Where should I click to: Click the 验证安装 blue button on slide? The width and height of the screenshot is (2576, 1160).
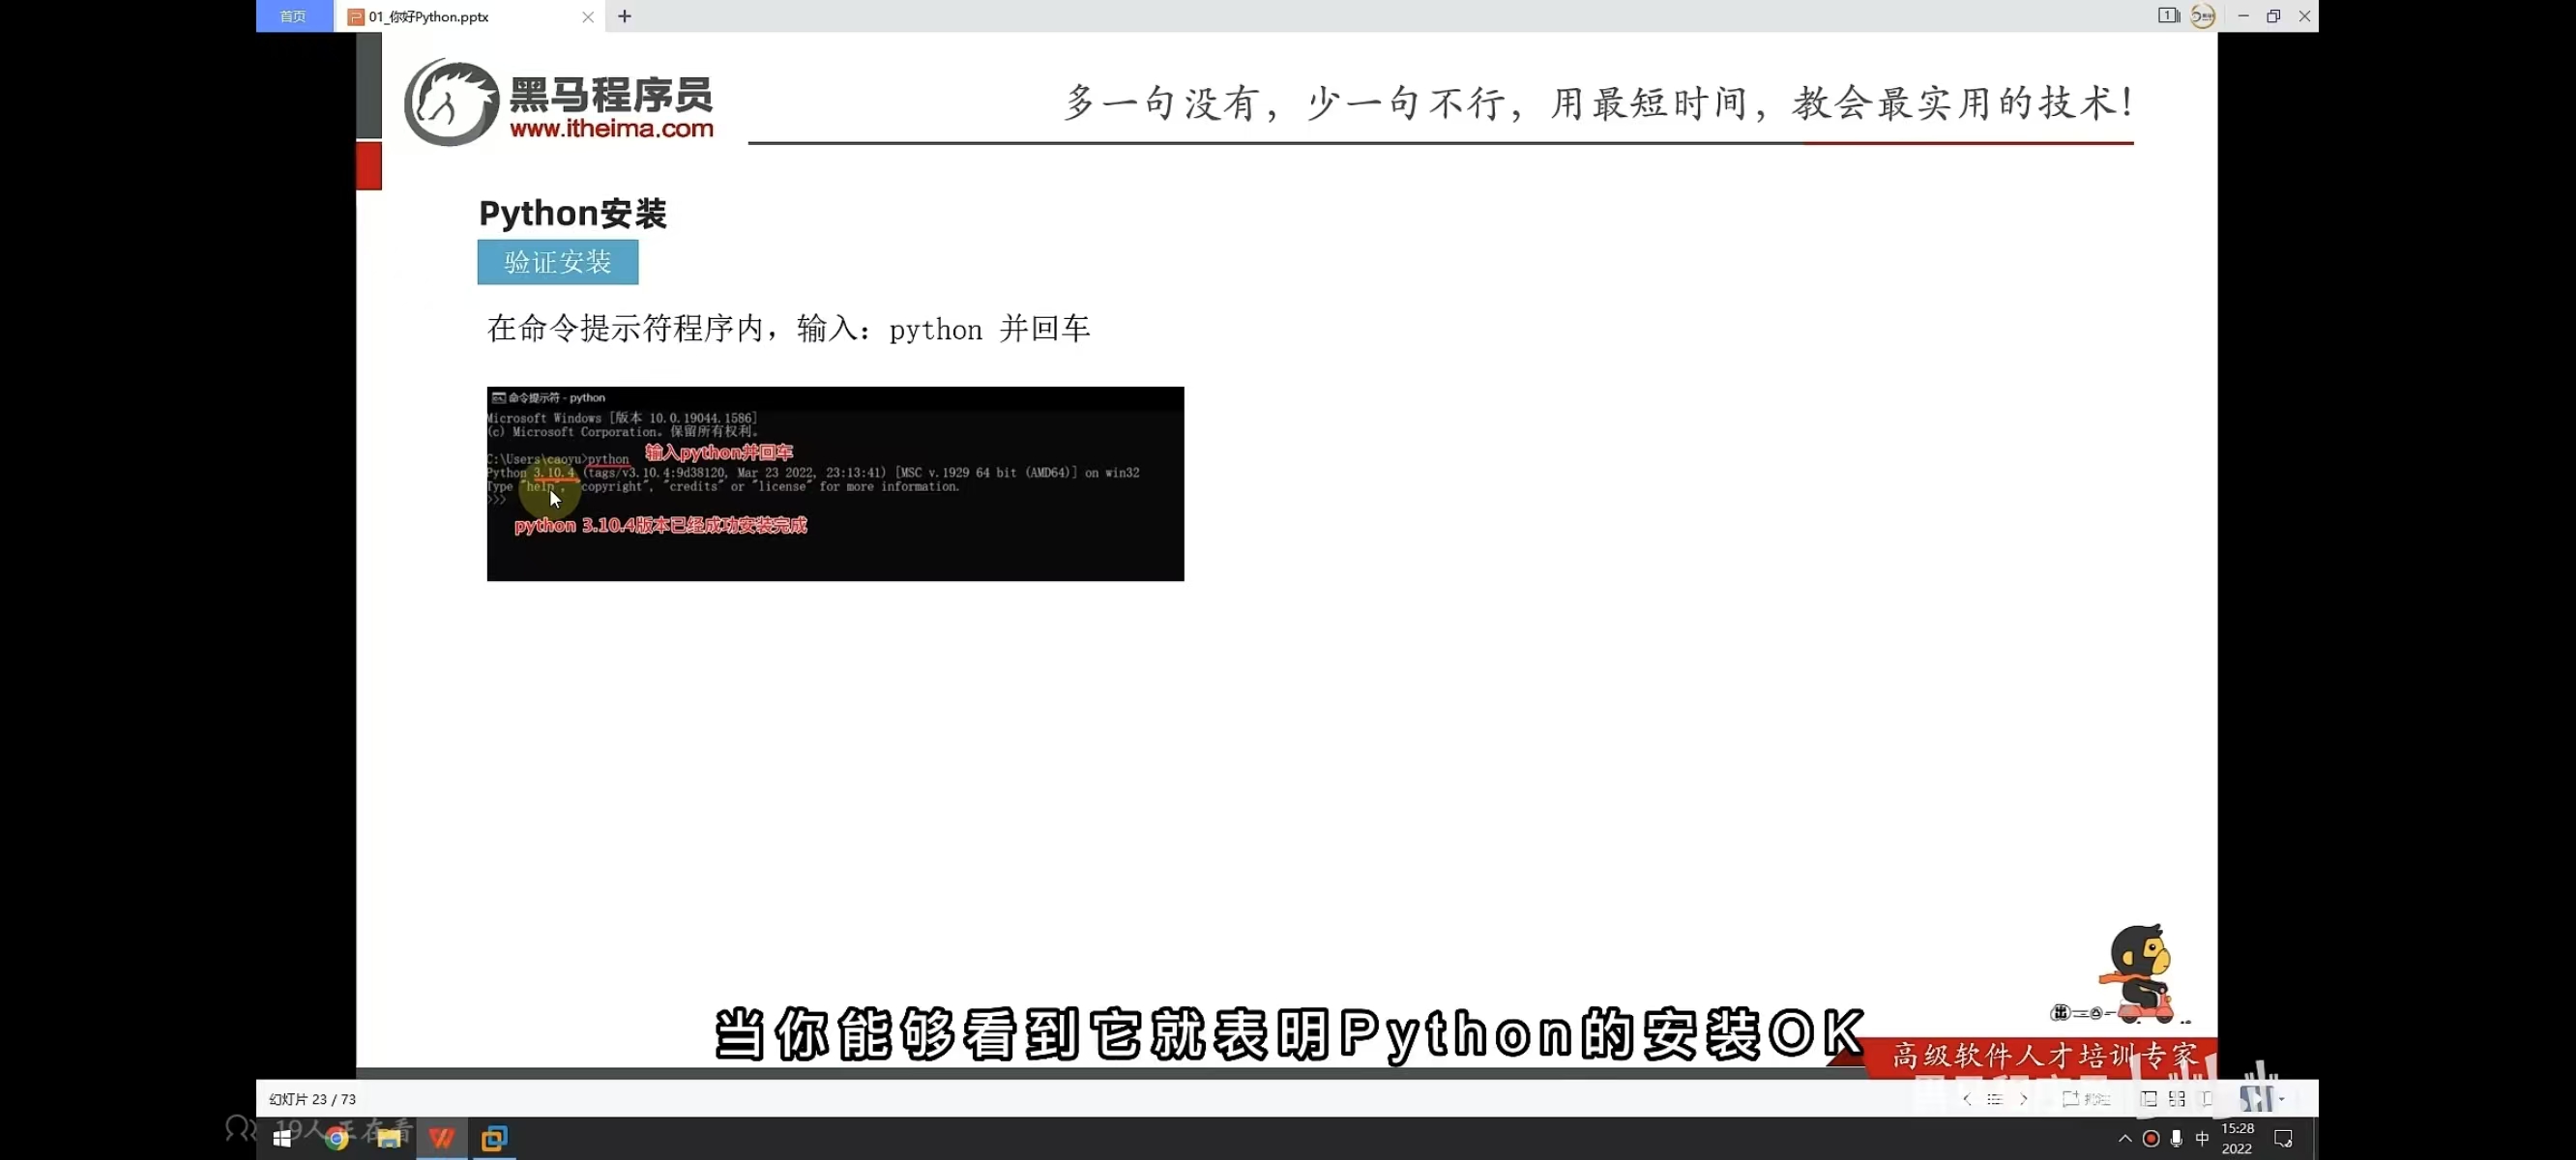tap(557, 262)
